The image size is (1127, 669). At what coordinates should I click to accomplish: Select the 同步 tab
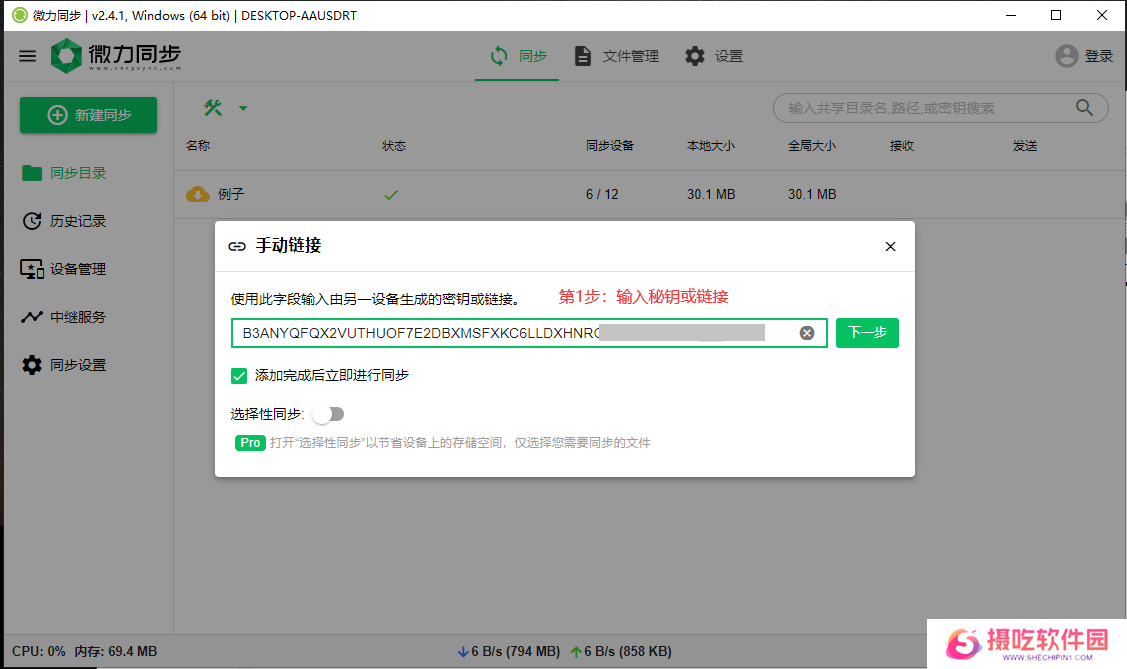pos(519,56)
